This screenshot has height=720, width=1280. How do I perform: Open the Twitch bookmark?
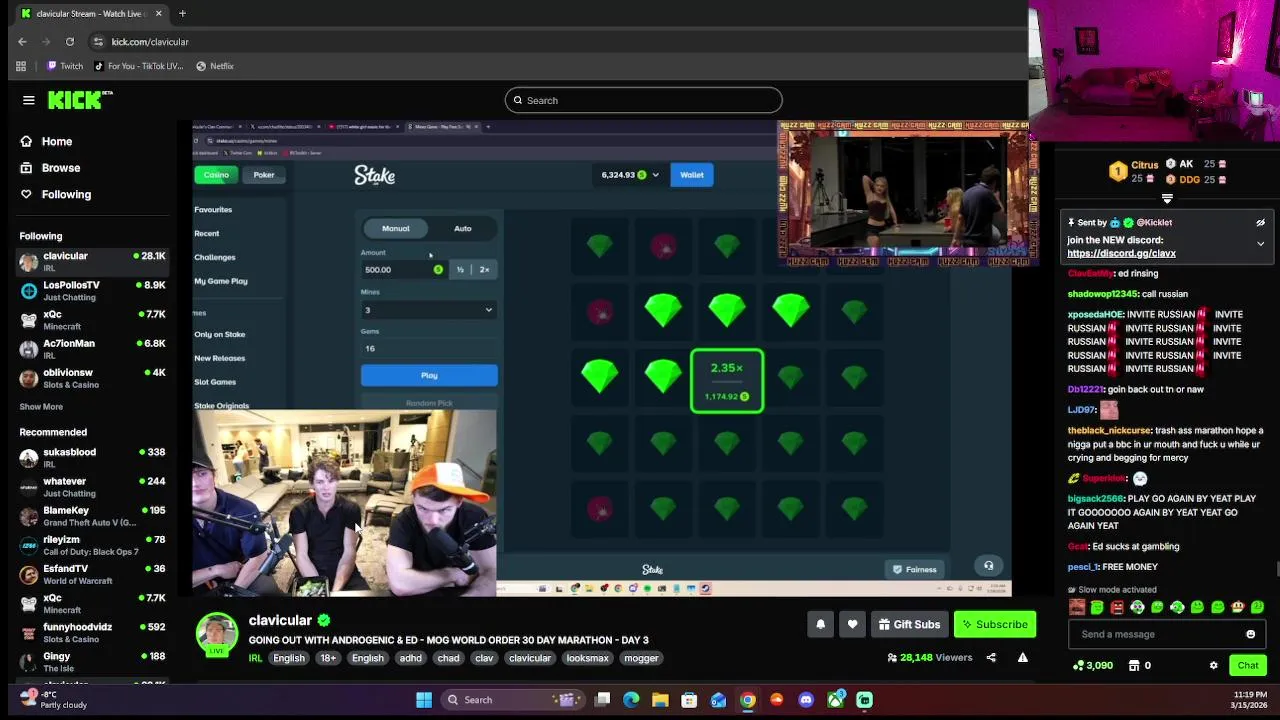[65, 66]
